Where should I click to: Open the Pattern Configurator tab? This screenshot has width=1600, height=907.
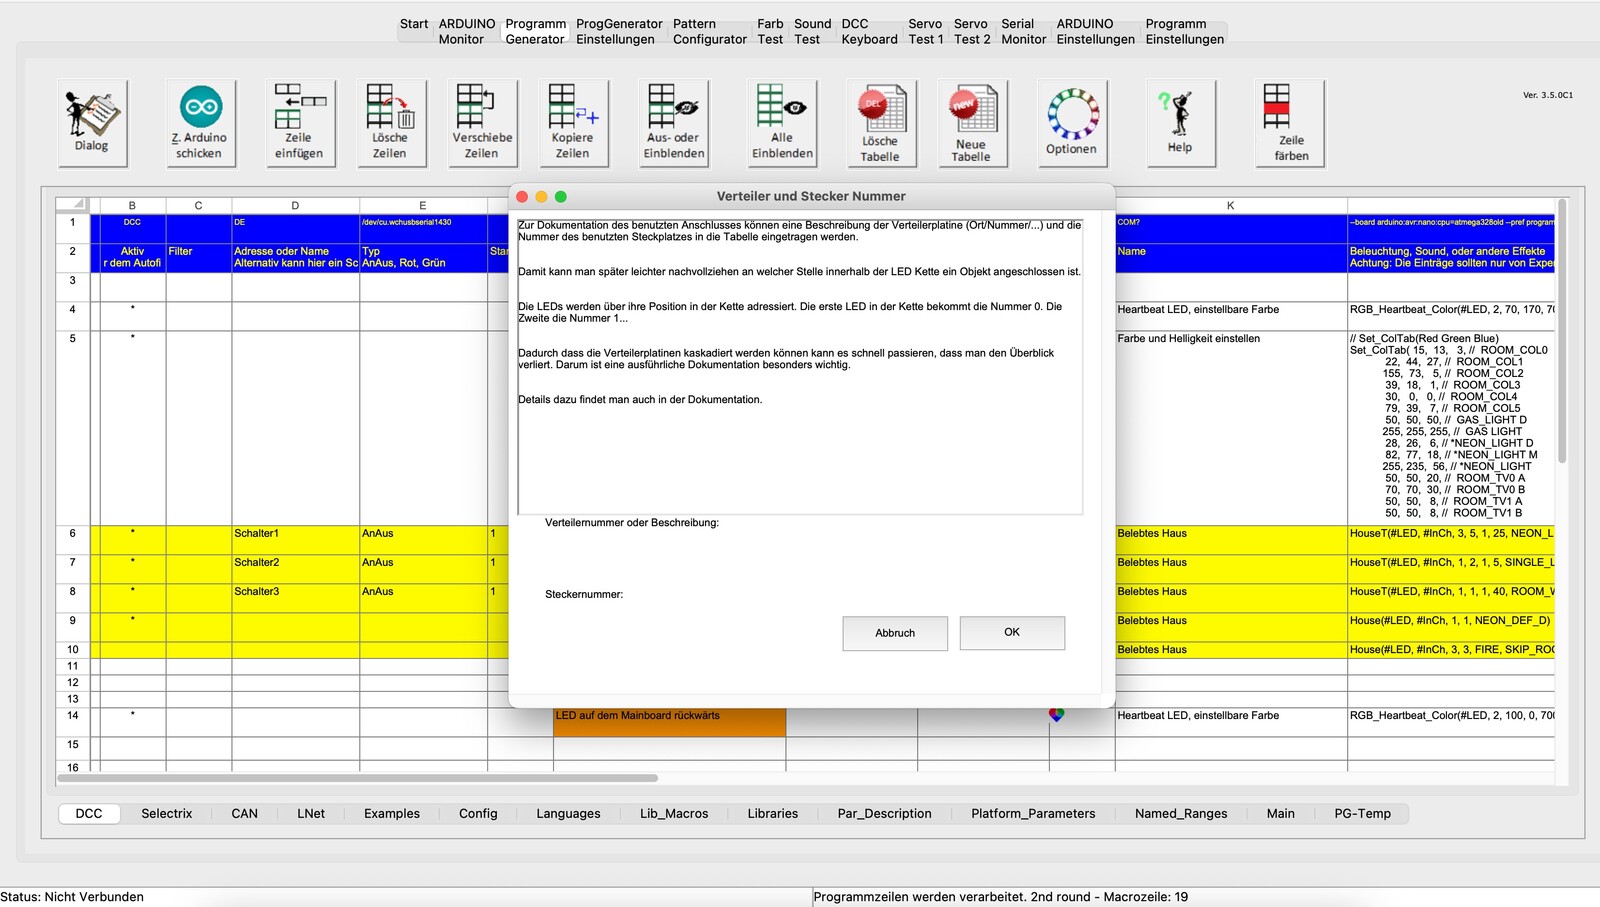click(709, 32)
